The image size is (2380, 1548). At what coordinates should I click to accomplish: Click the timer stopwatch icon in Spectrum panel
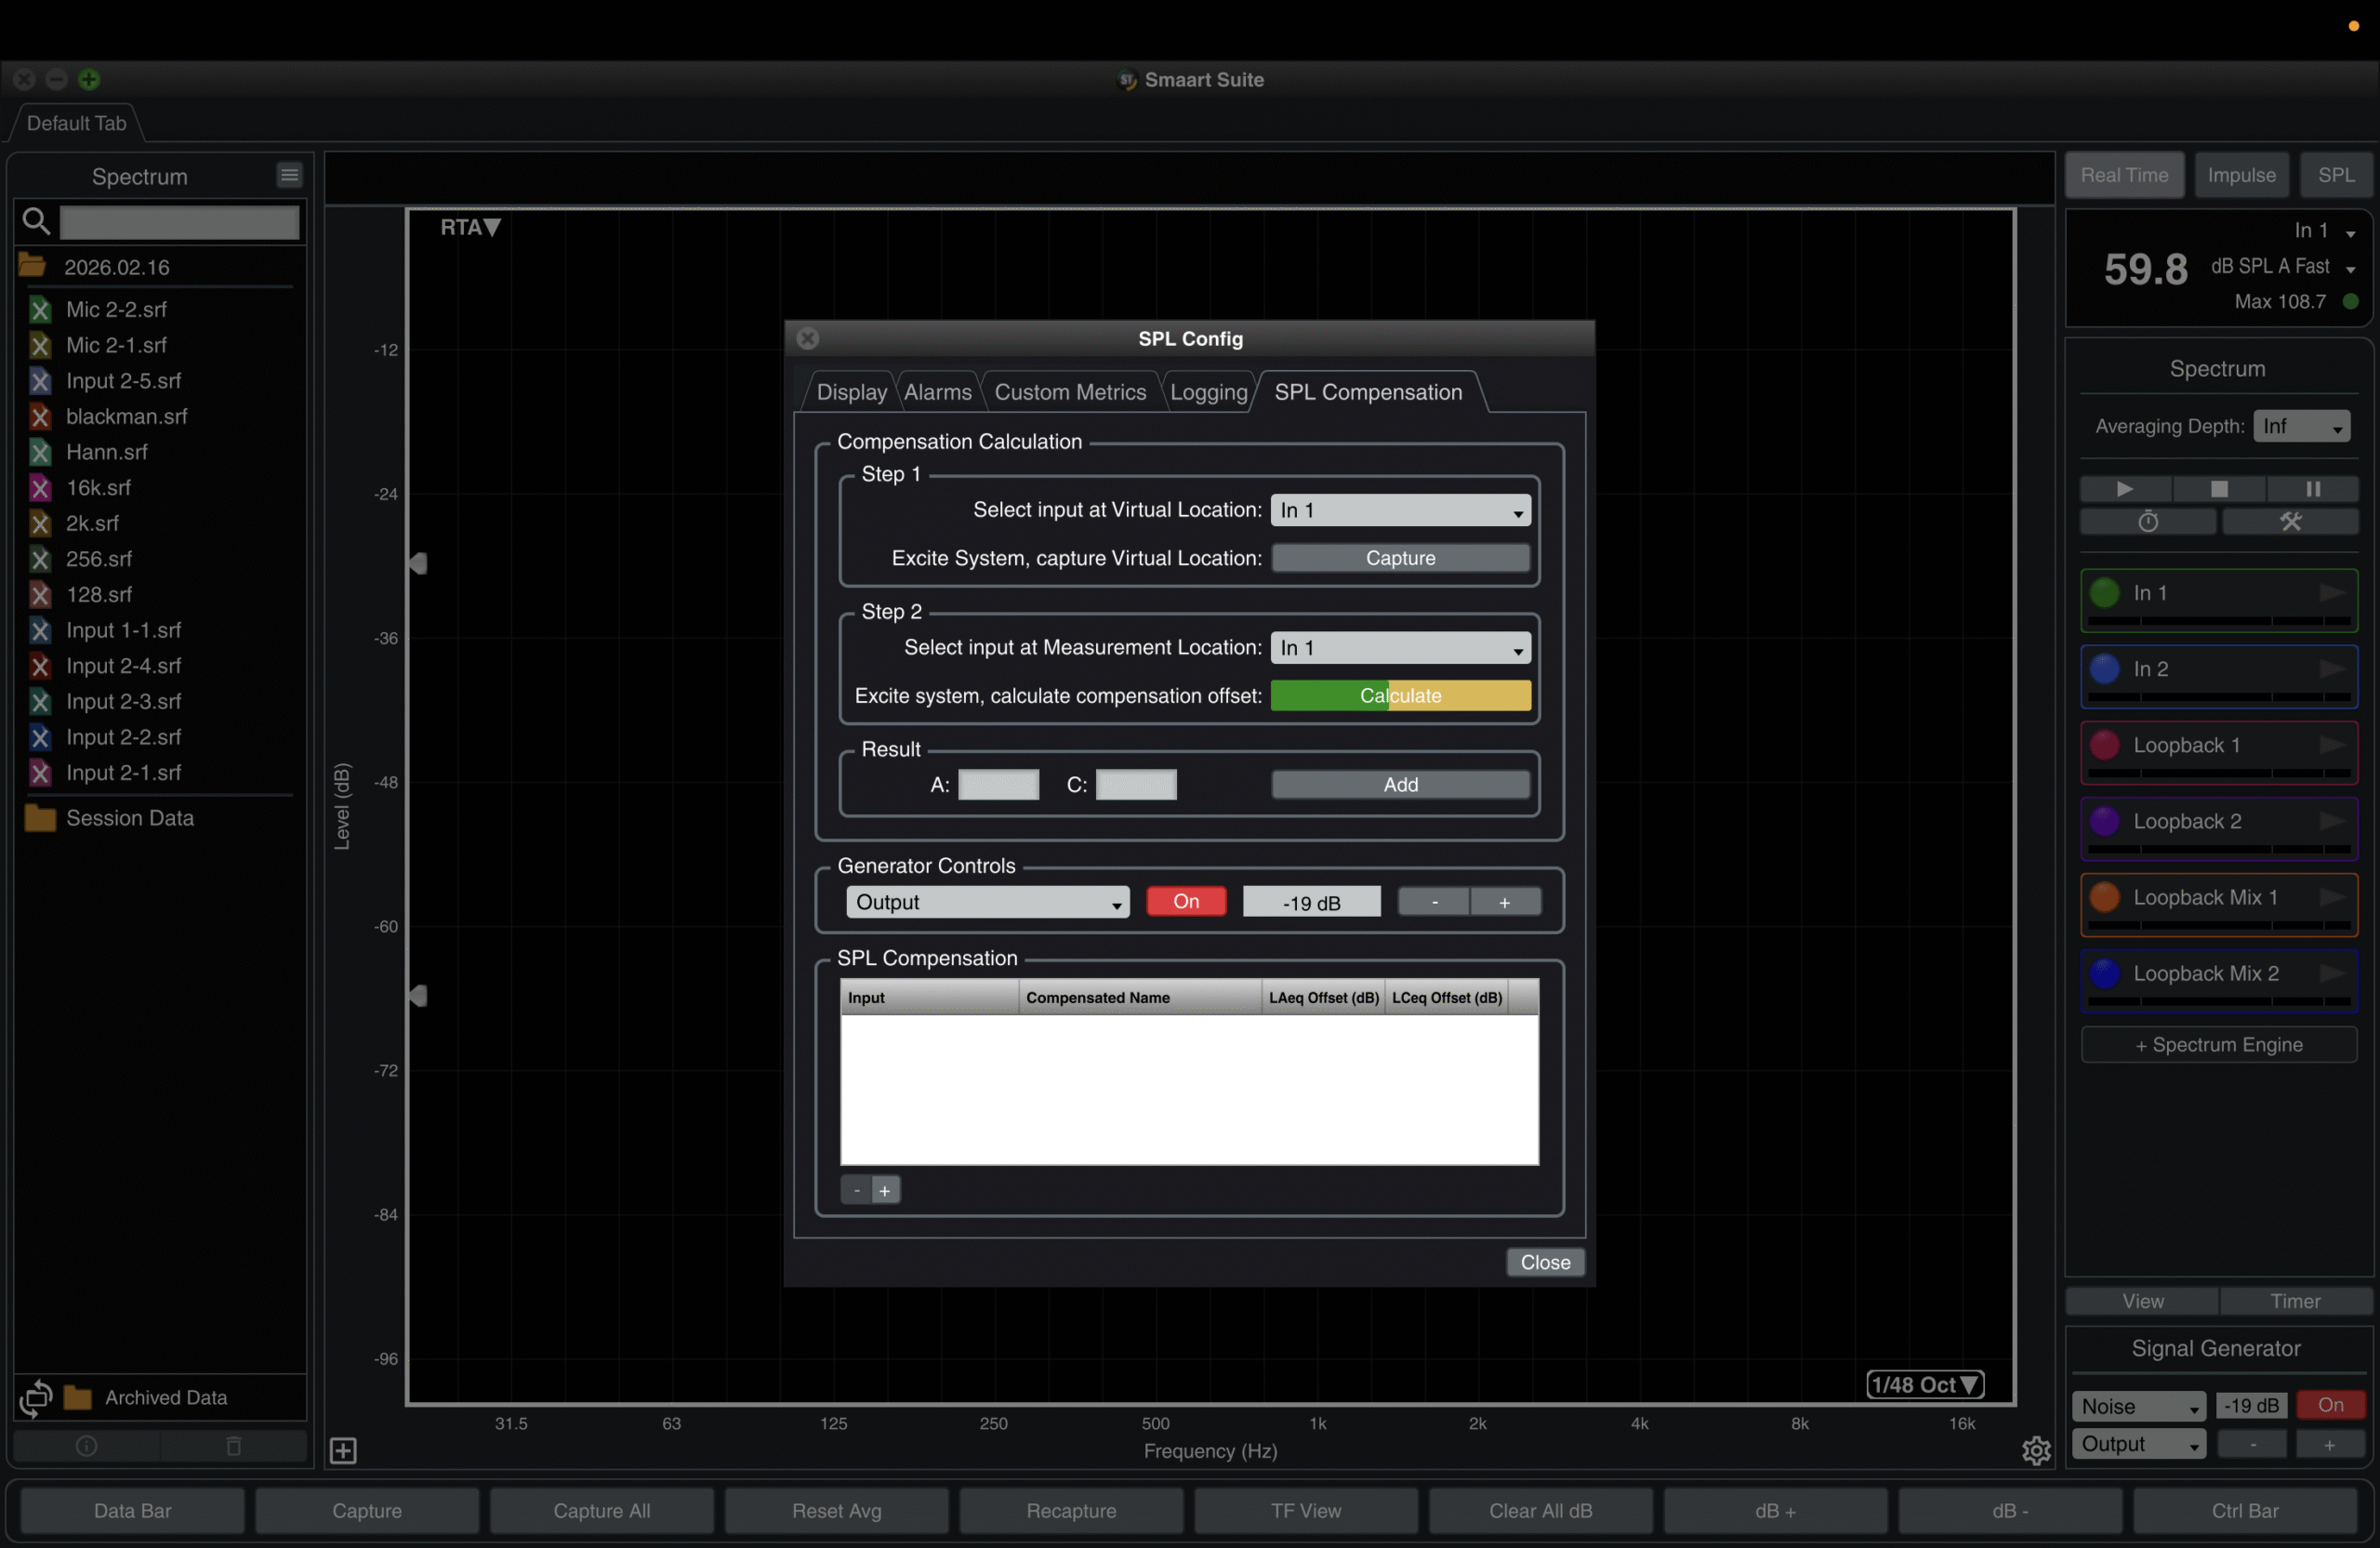[x=2148, y=522]
